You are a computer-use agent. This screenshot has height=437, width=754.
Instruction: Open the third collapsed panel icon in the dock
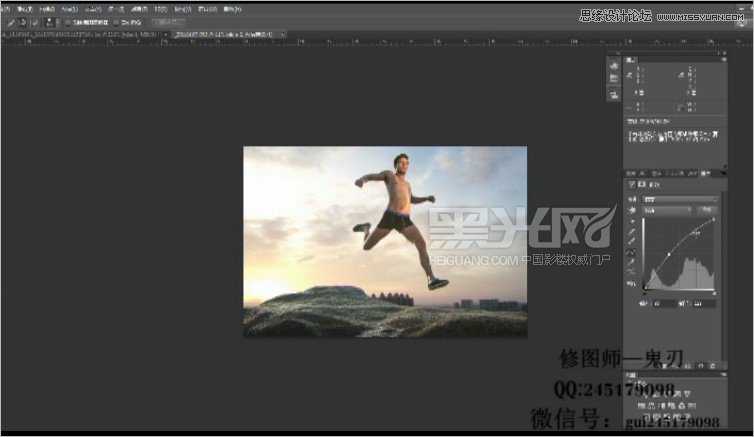pyautogui.click(x=613, y=94)
